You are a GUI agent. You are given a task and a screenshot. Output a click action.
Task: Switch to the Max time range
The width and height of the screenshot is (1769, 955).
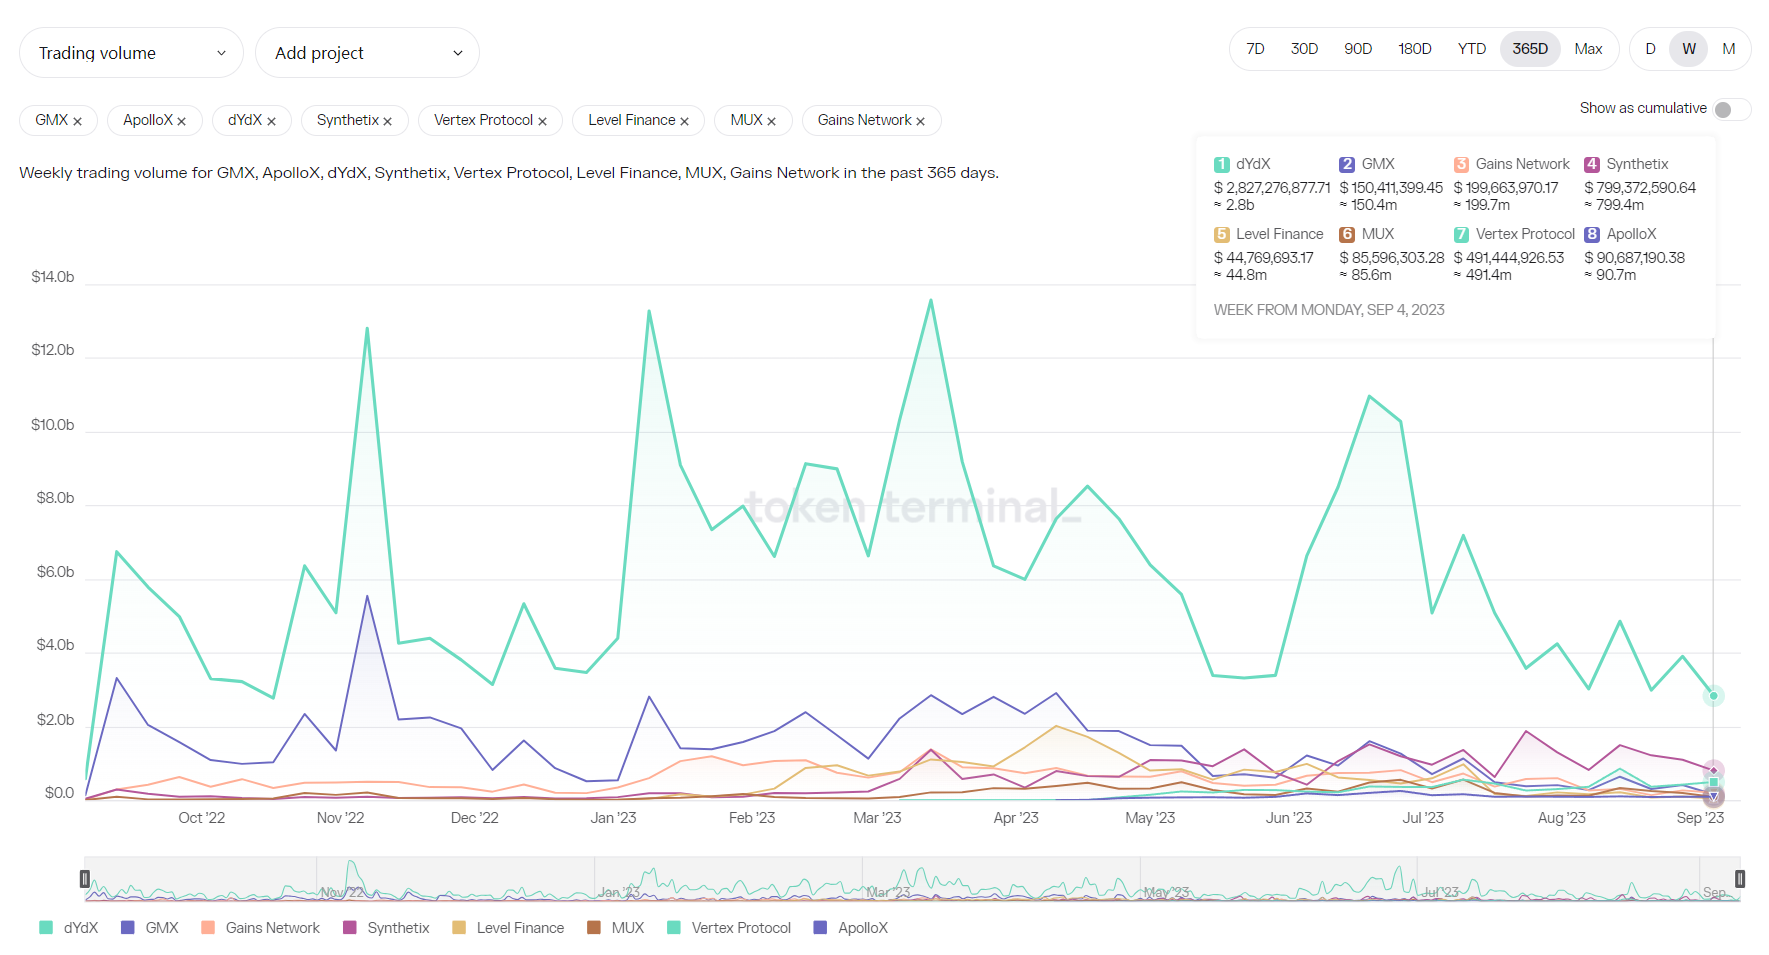pyautogui.click(x=1587, y=49)
